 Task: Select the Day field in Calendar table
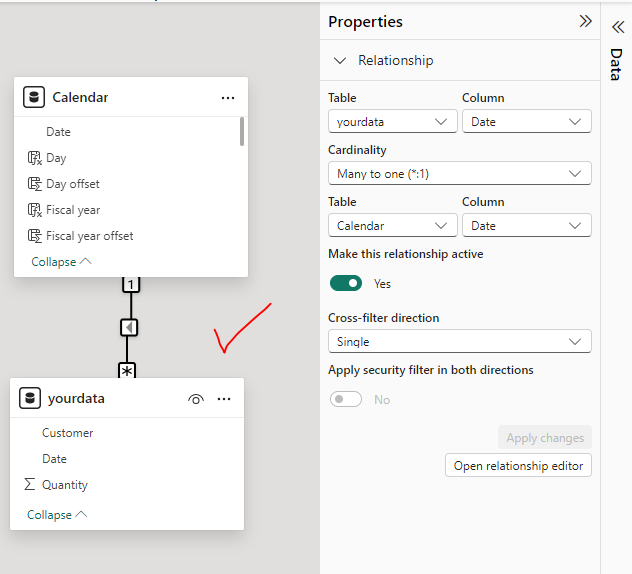coord(56,158)
